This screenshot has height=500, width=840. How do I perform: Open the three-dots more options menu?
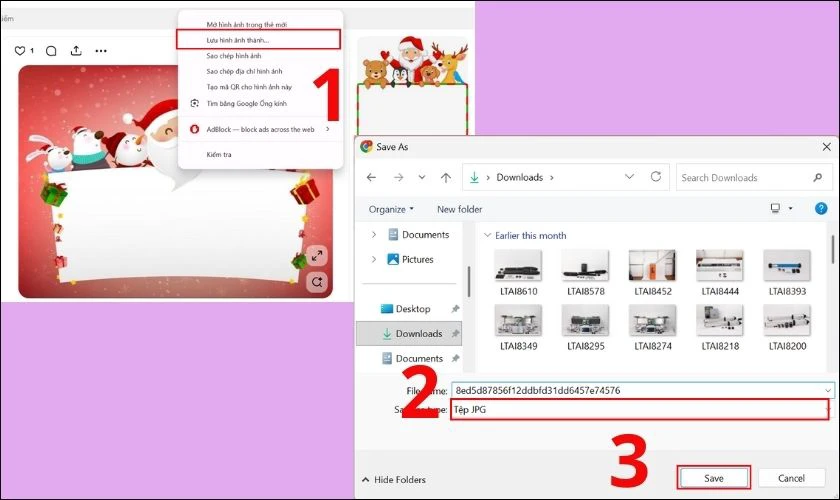point(101,51)
